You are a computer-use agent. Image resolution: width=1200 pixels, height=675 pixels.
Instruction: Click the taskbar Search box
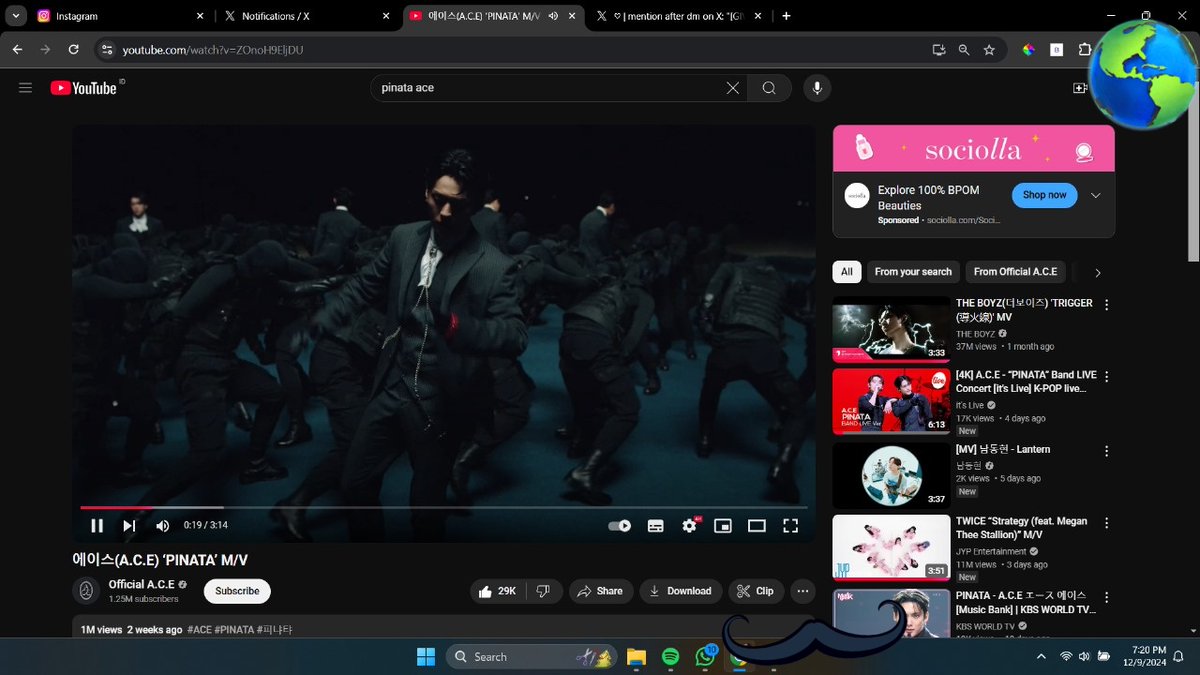click(531, 657)
